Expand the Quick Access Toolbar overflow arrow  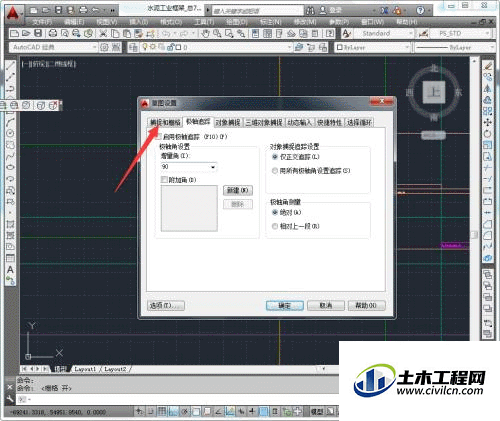112,11
